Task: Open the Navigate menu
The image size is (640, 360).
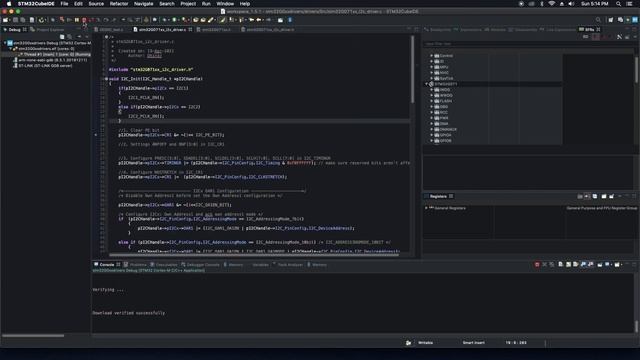Action: pyautogui.click(x=144, y=4)
